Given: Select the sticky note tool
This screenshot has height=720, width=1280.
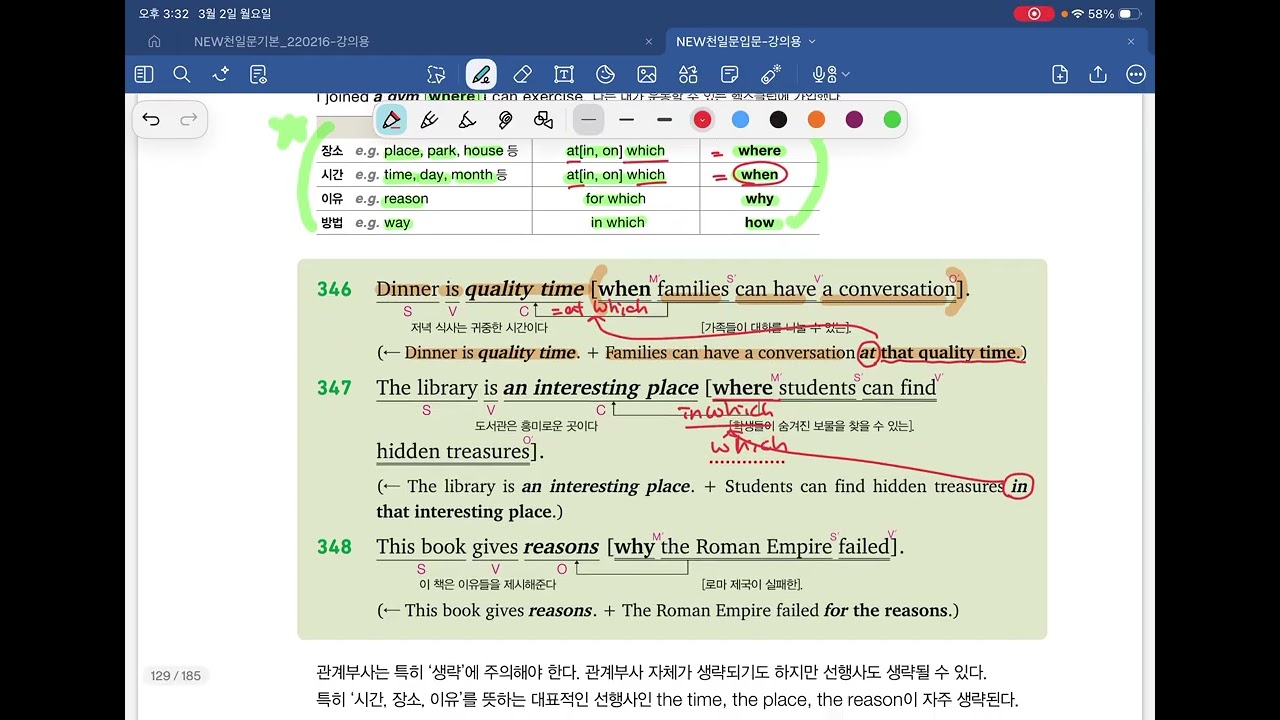Looking at the screenshot, I should 730,74.
